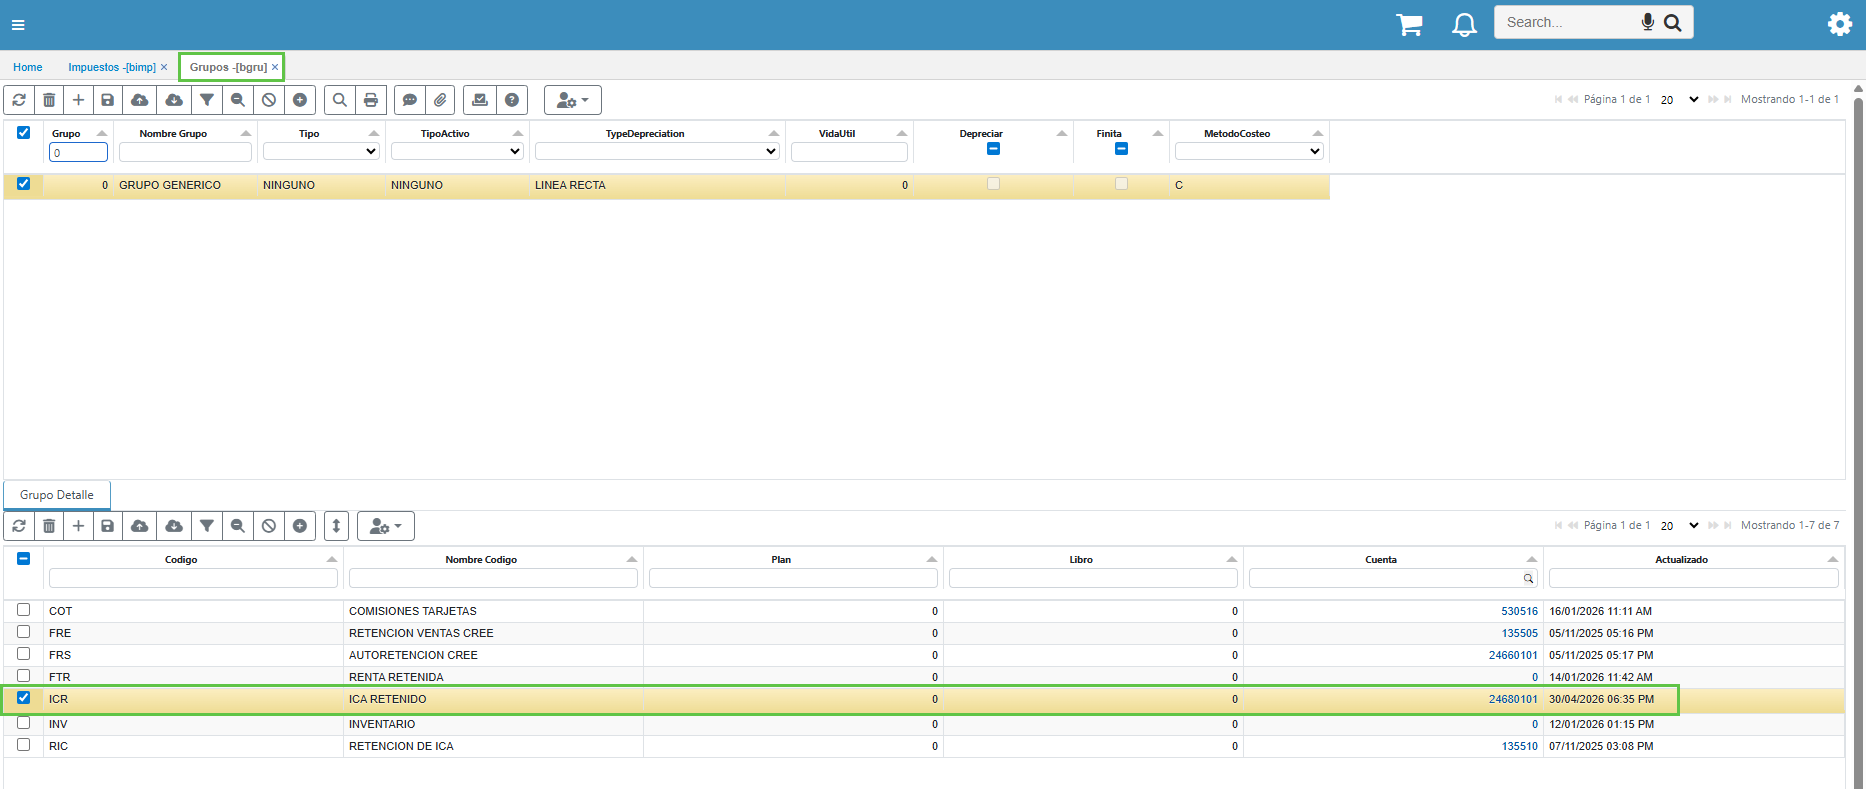
Task: Click the help question mark icon
Action: click(x=512, y=100)
